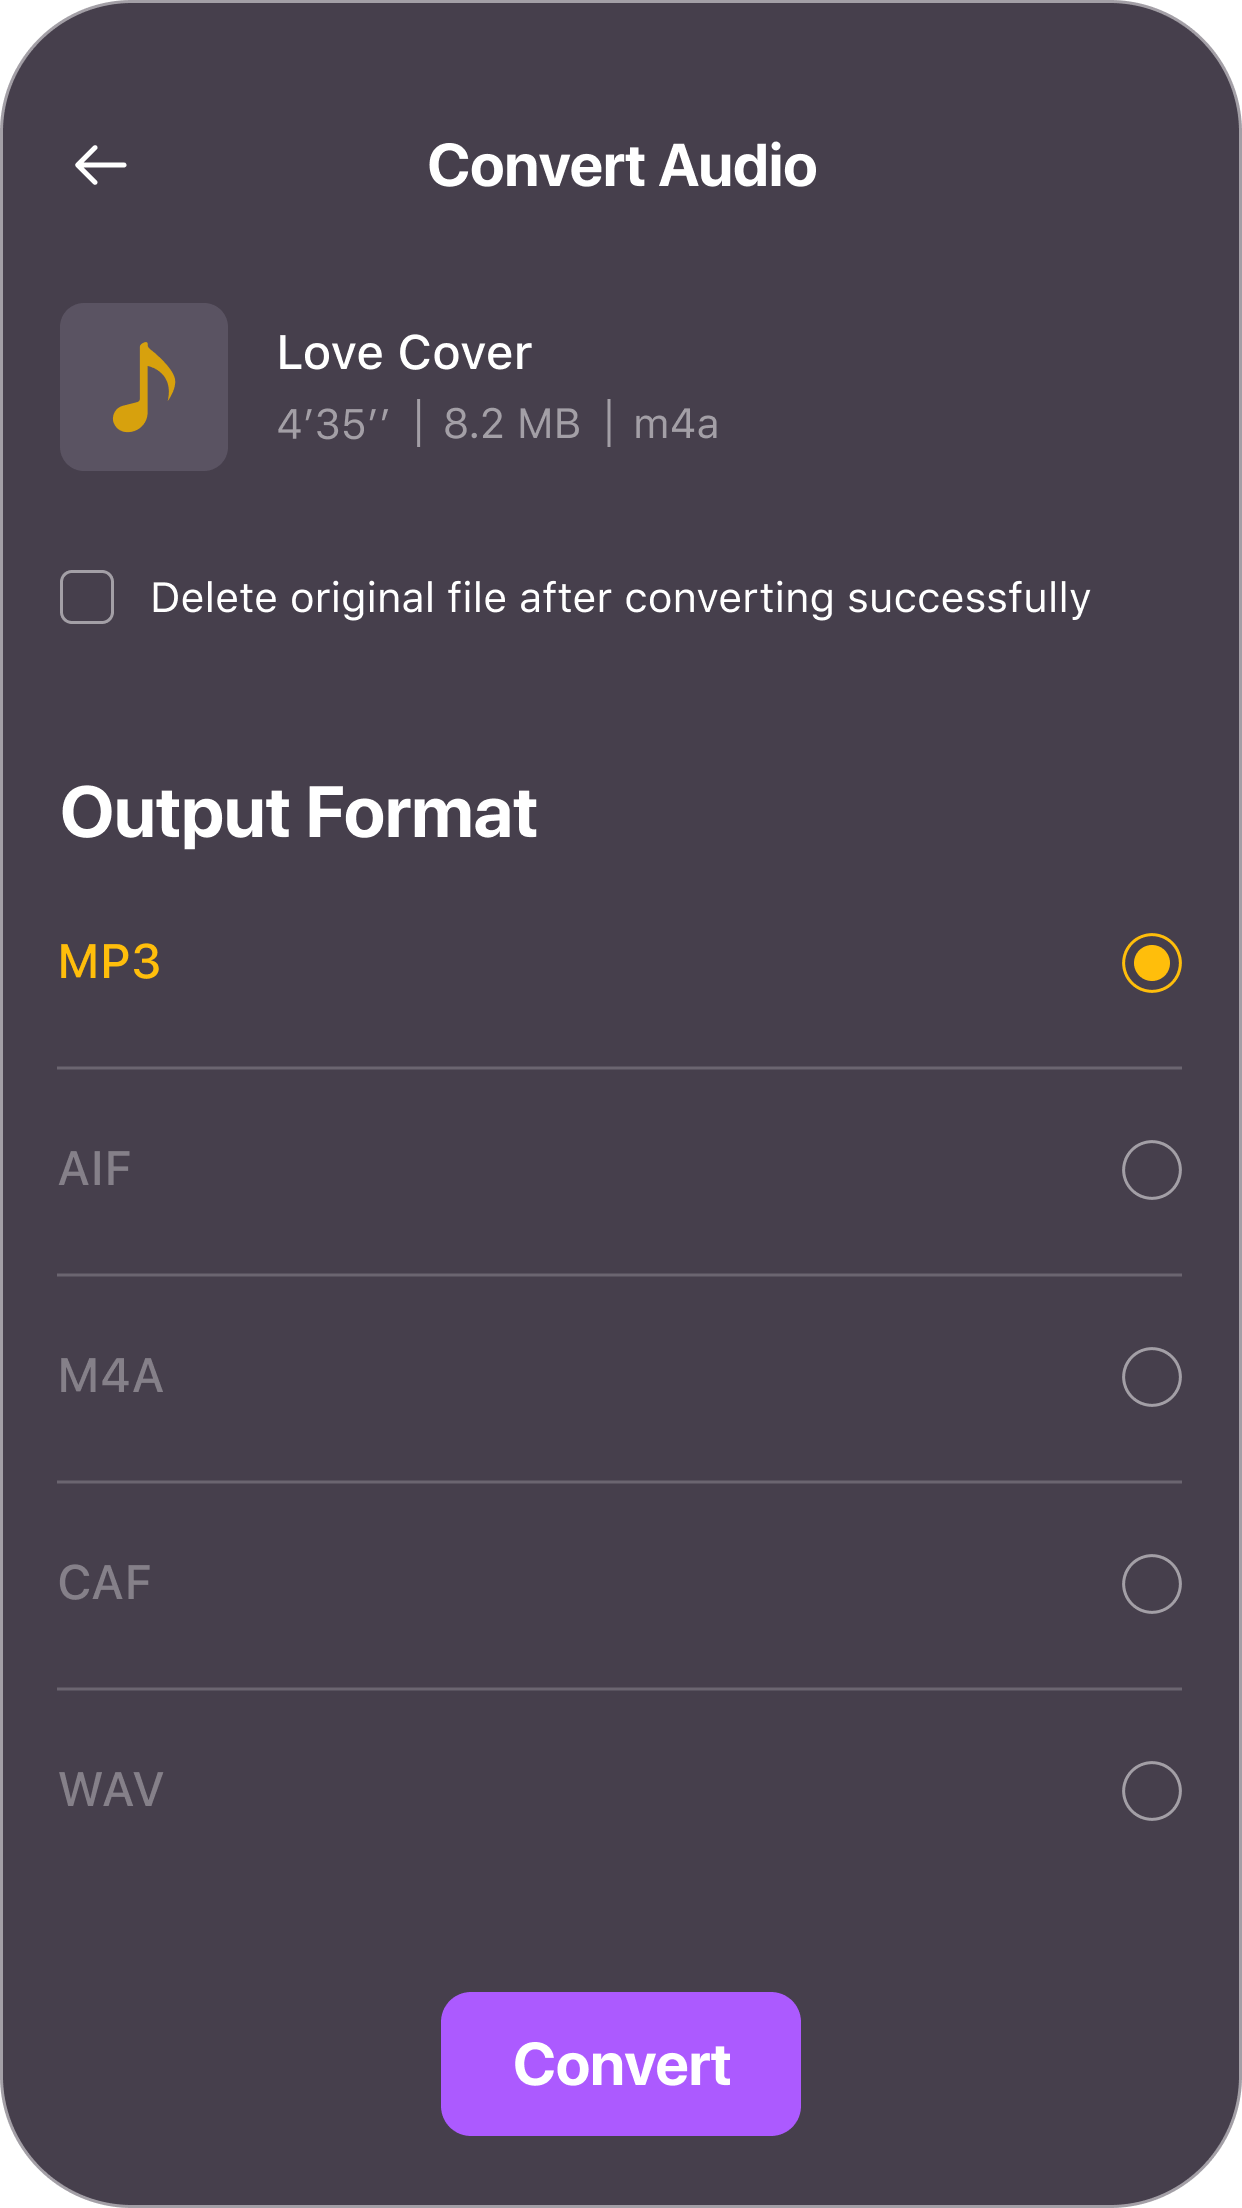The height and width of the screenshot is (2208, 1242).
Task: Click the Output Format section heading
Action: click(x=298, y=813)
